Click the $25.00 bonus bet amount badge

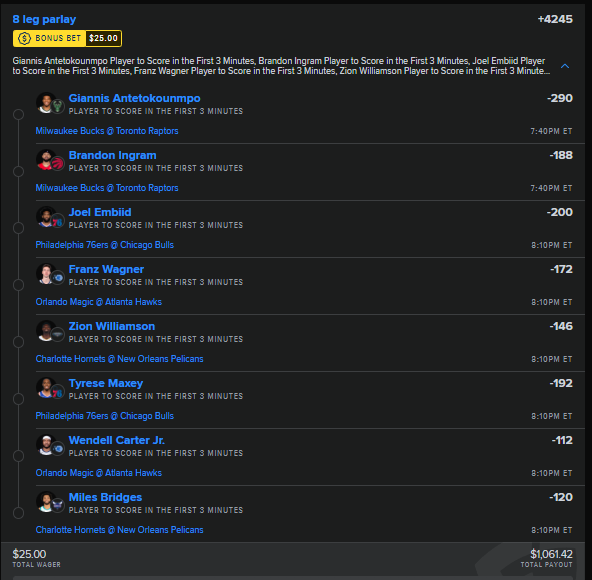coord(103,38)
